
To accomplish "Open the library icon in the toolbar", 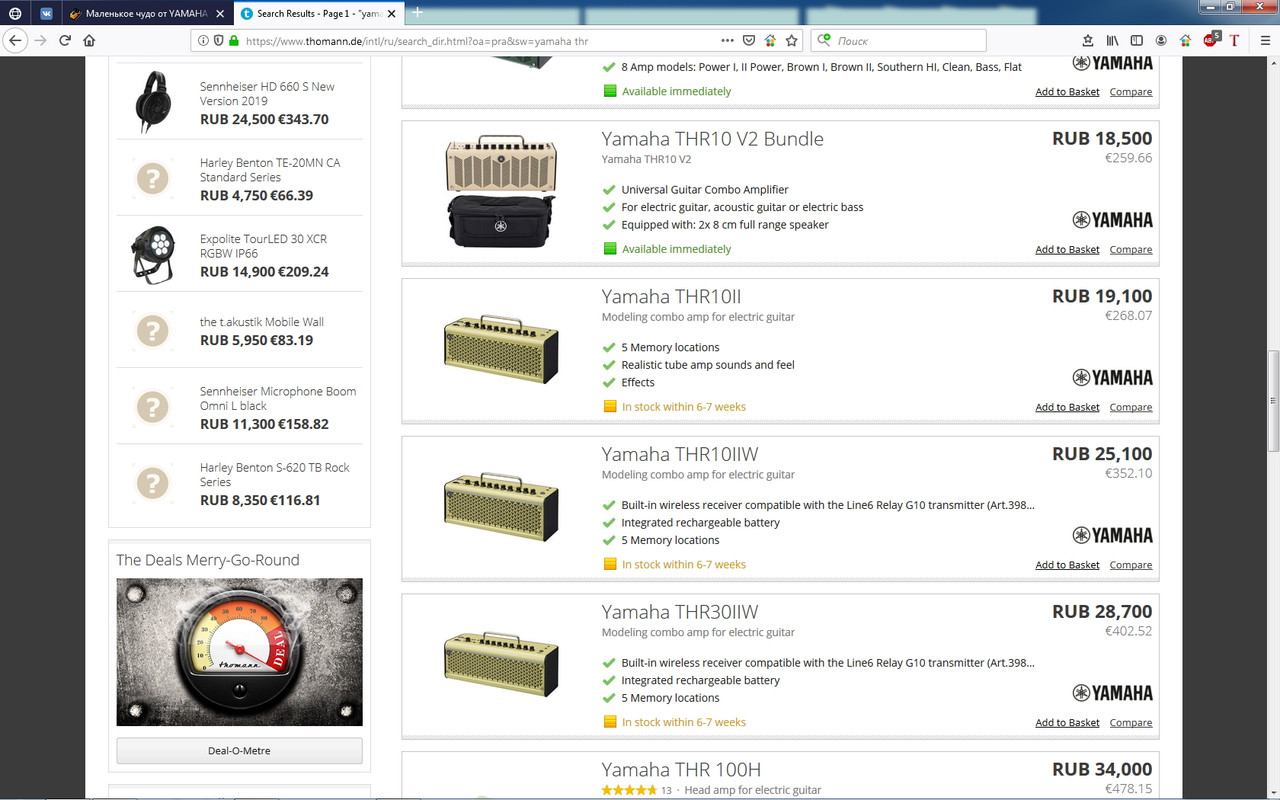I will tap(1112, 41).
